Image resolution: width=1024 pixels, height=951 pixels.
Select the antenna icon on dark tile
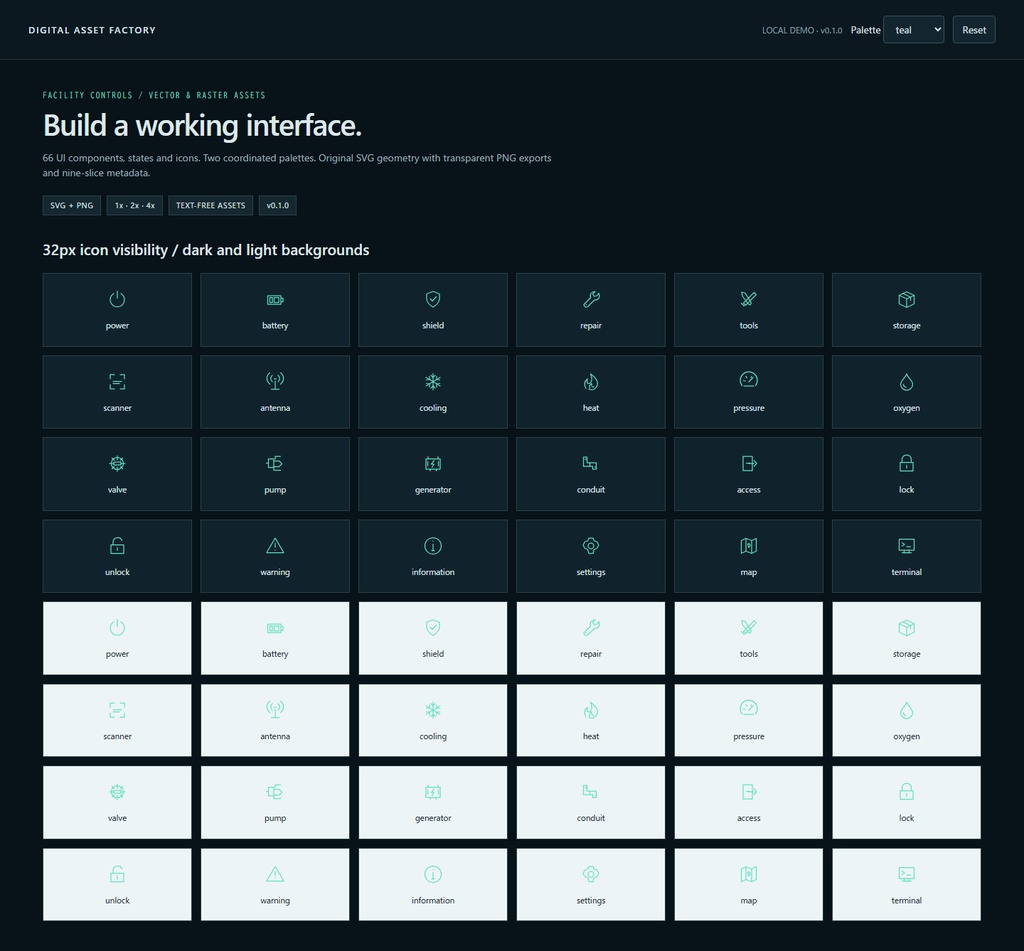tap(275, 381)
